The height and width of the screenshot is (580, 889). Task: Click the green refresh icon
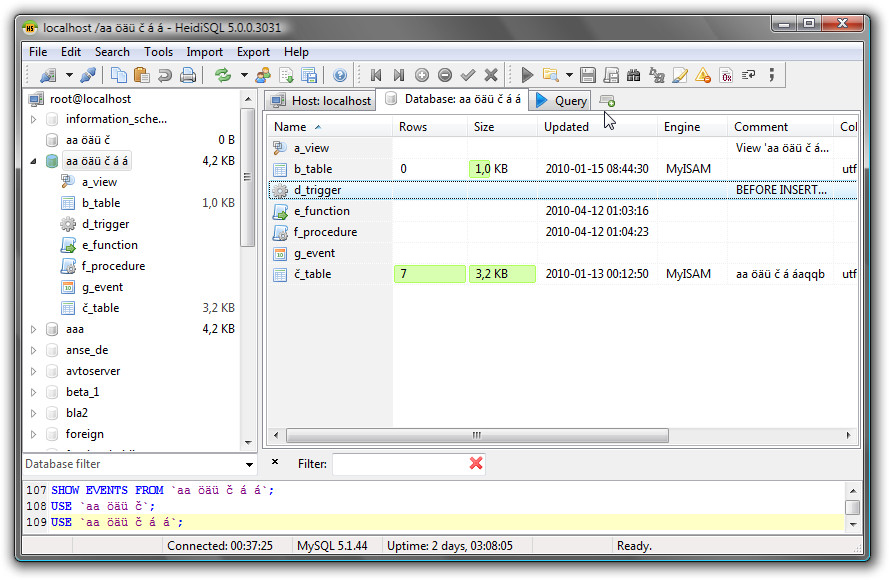pyautogui.click(x=223, y=75)
